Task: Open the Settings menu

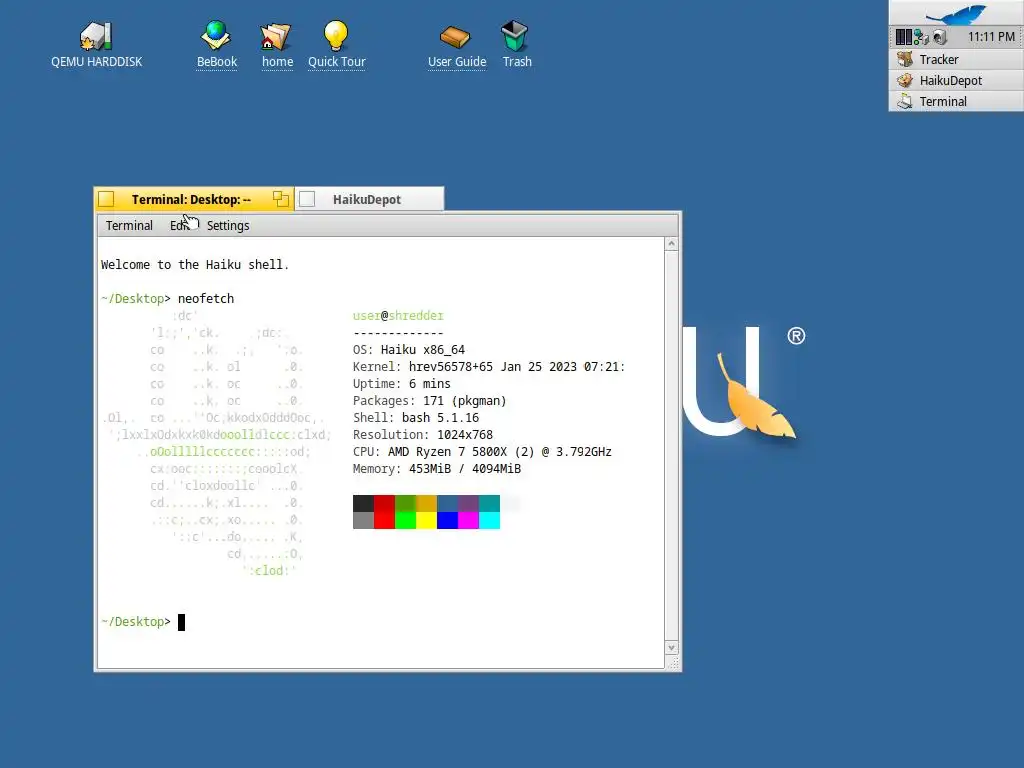Action: point(228,225)
